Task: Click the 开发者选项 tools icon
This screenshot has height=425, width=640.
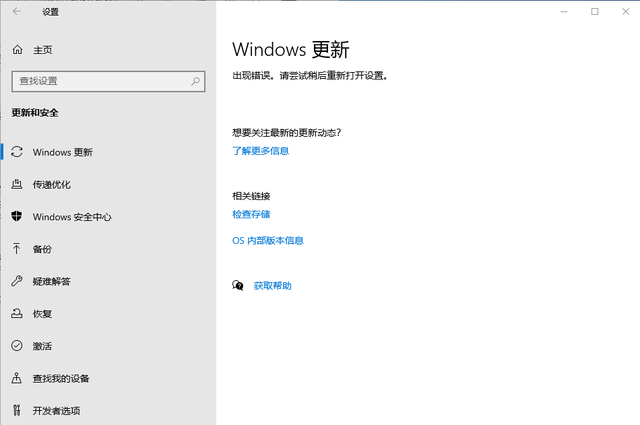Action: pos(16,410)
